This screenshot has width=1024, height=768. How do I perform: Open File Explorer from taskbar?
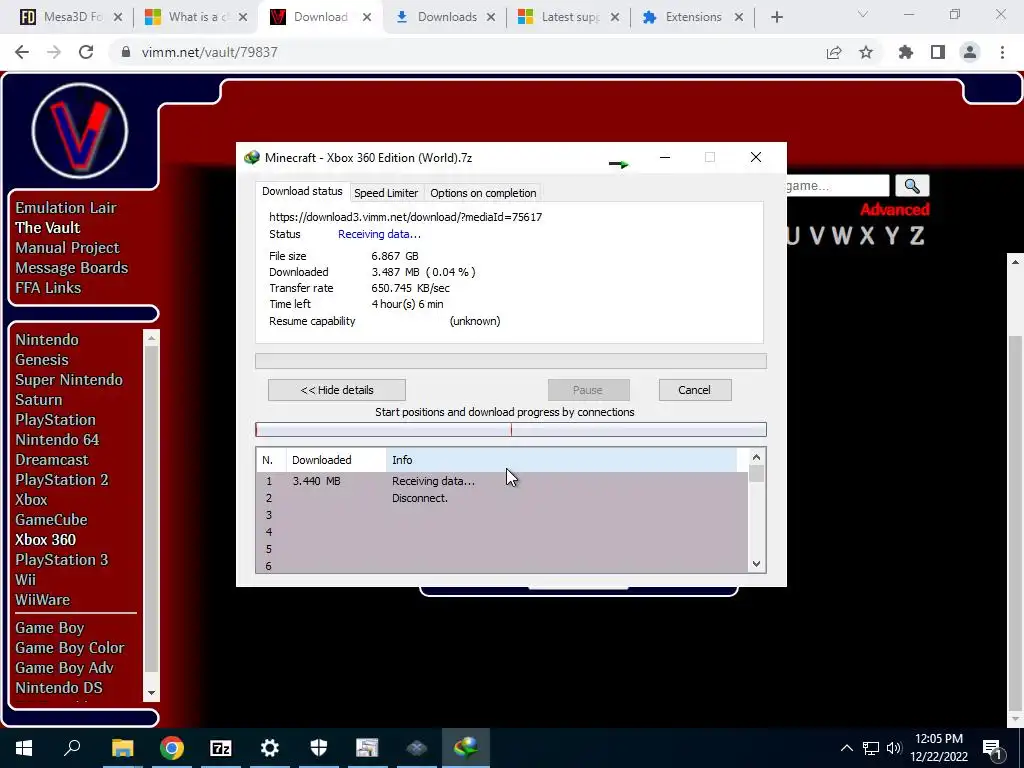click(122, 748)
